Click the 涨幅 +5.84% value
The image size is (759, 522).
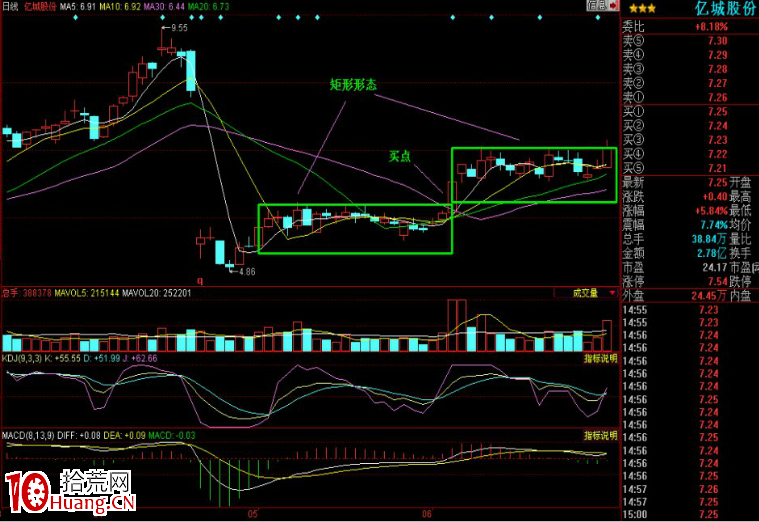coord(712,211)
